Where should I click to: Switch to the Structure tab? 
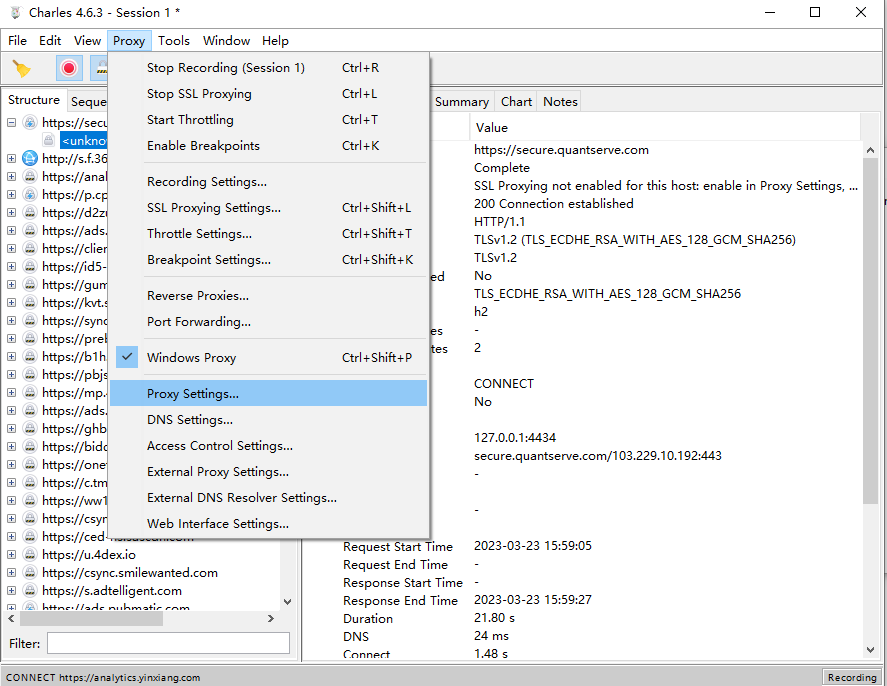pyautogui.click(x=34, y=100)
